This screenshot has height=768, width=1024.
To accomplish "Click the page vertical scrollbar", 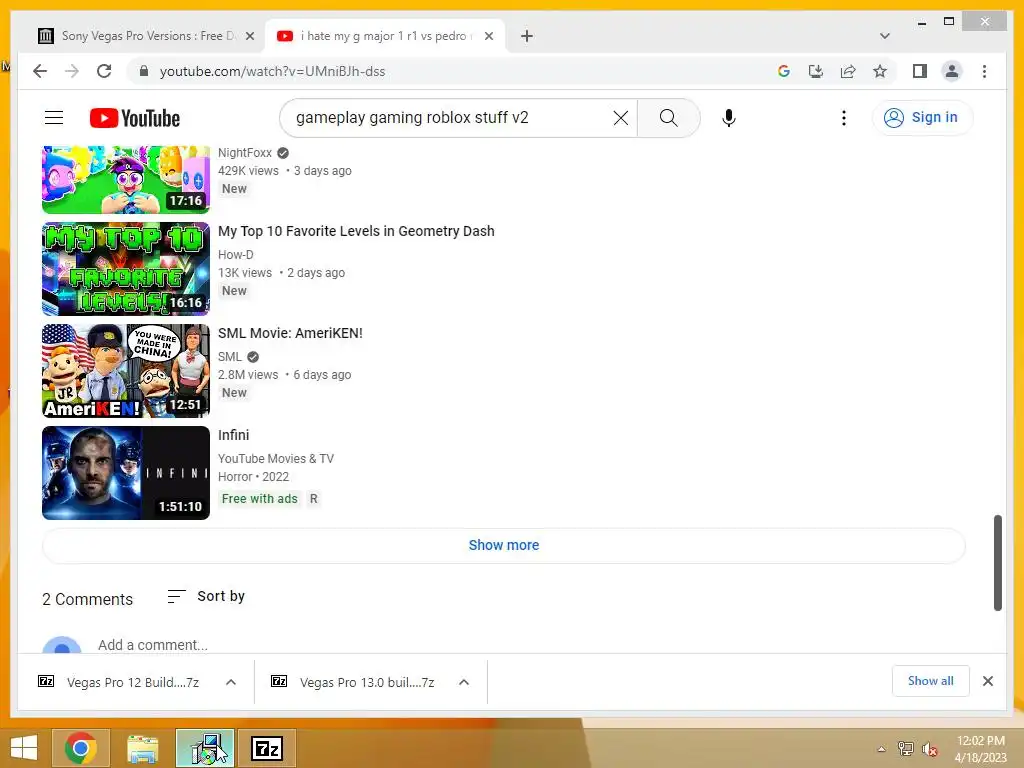I will click(x=997, y=562).
